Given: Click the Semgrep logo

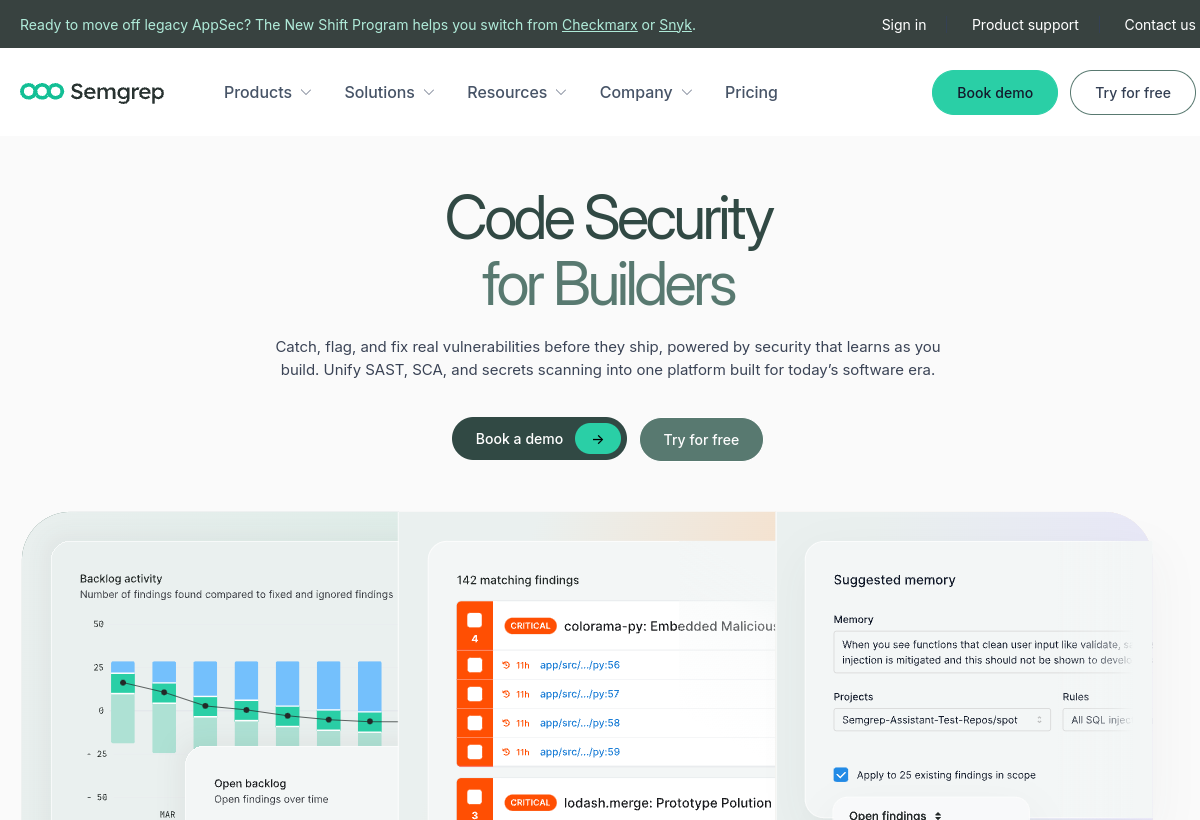Looking at the screenshot, I should (x=92, y=92).
